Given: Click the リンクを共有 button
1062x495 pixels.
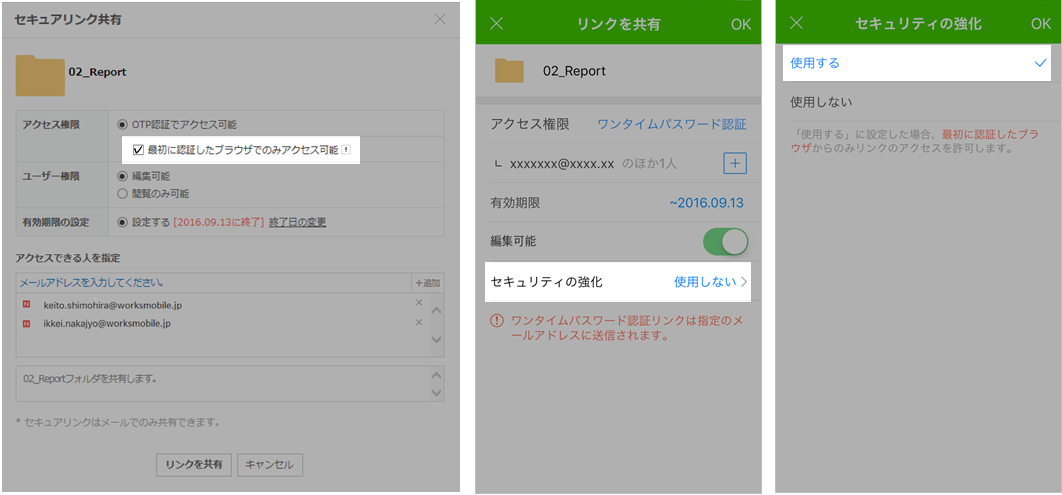Looking at the screenshot, I should pos(194,465).
